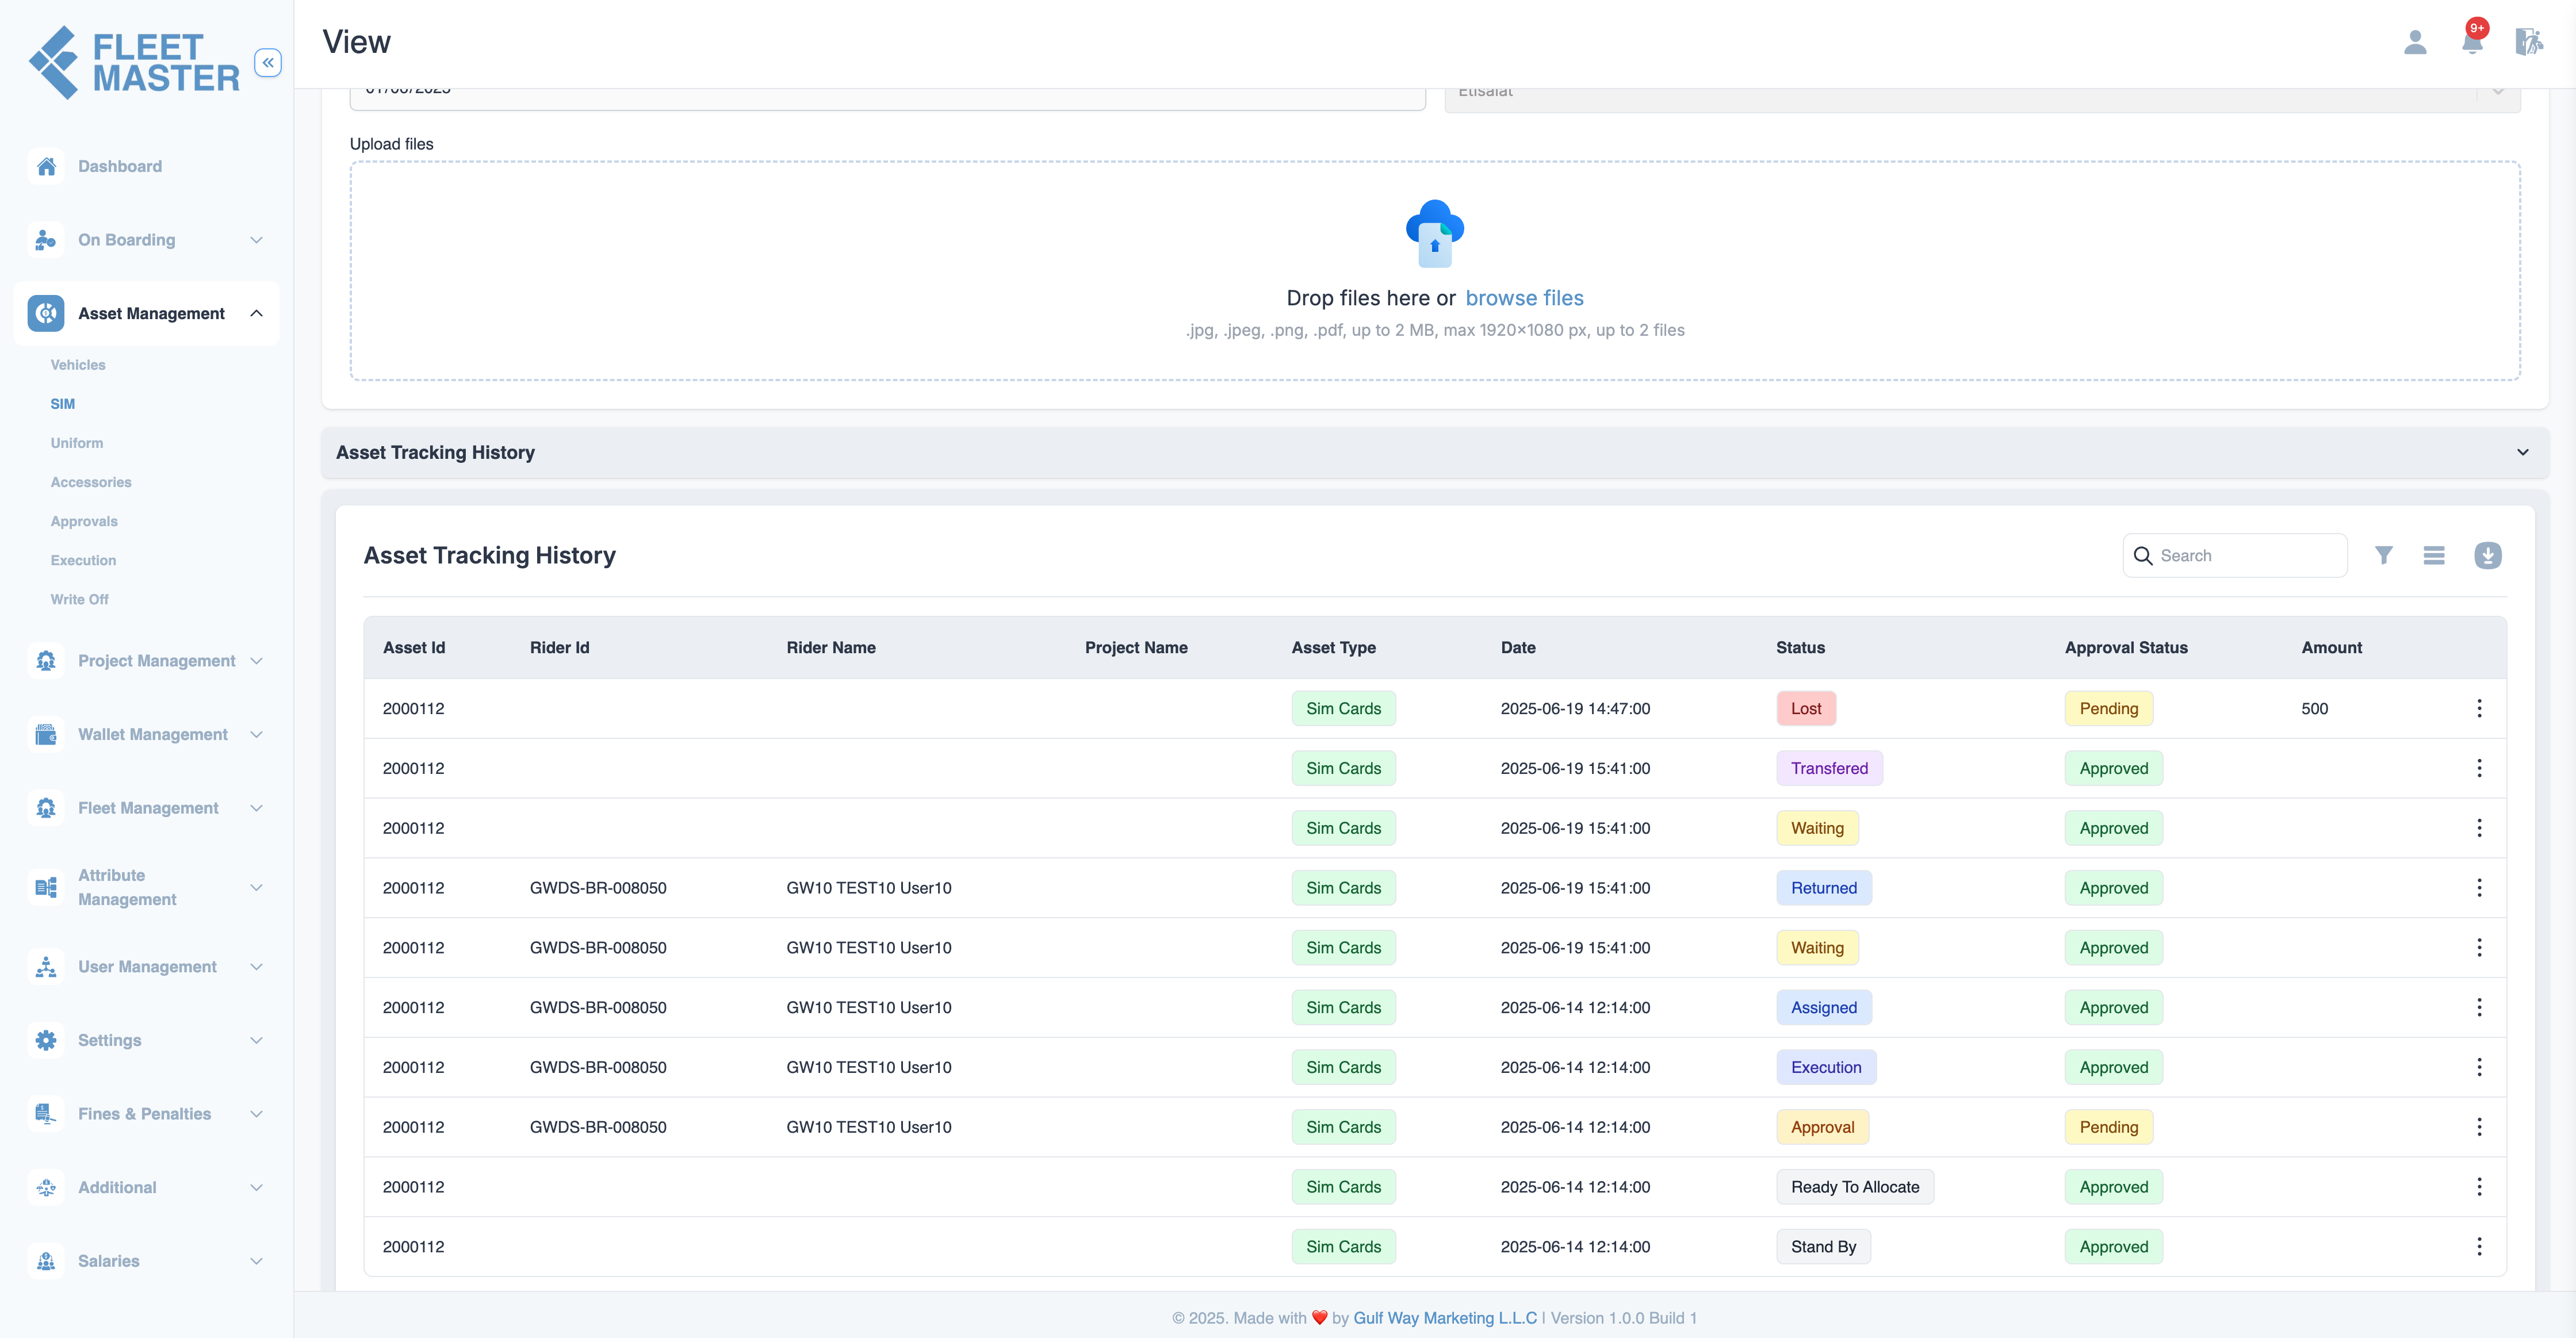Expand the Salaries menu chevron
Screen dimensions: 2576x1338
pos(256,1261)
